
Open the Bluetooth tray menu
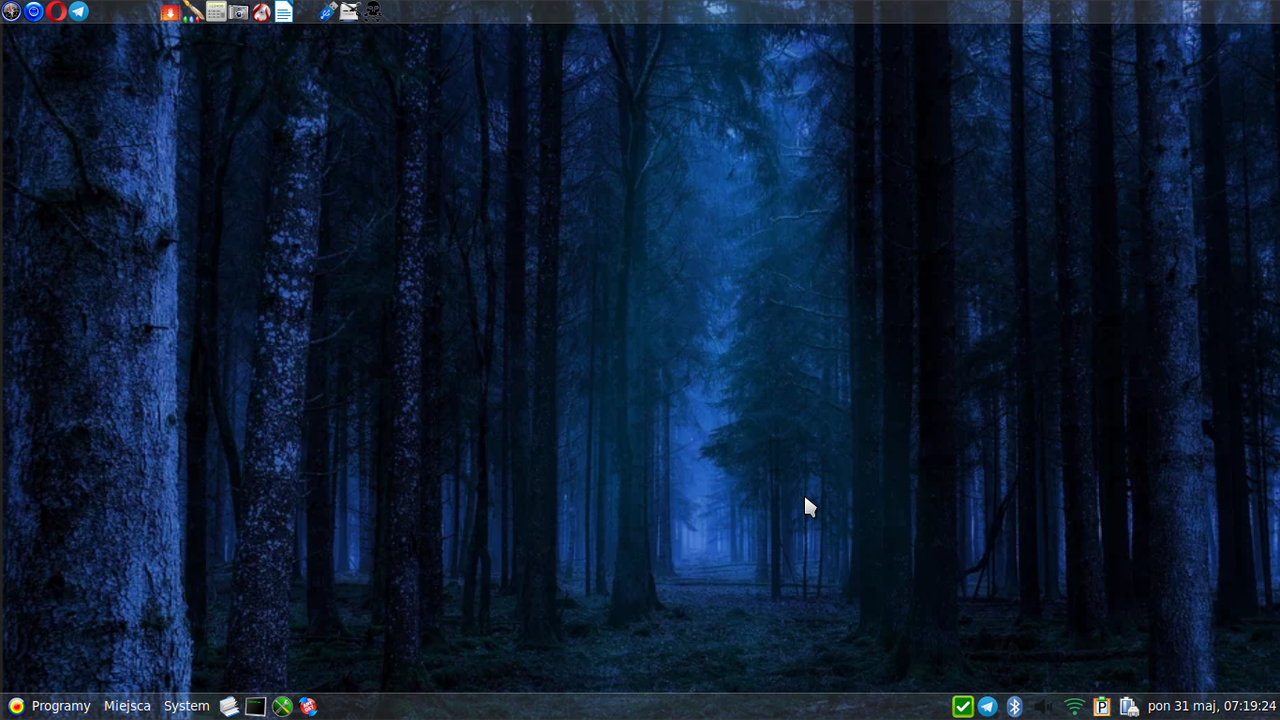(x=1014, y=706)
